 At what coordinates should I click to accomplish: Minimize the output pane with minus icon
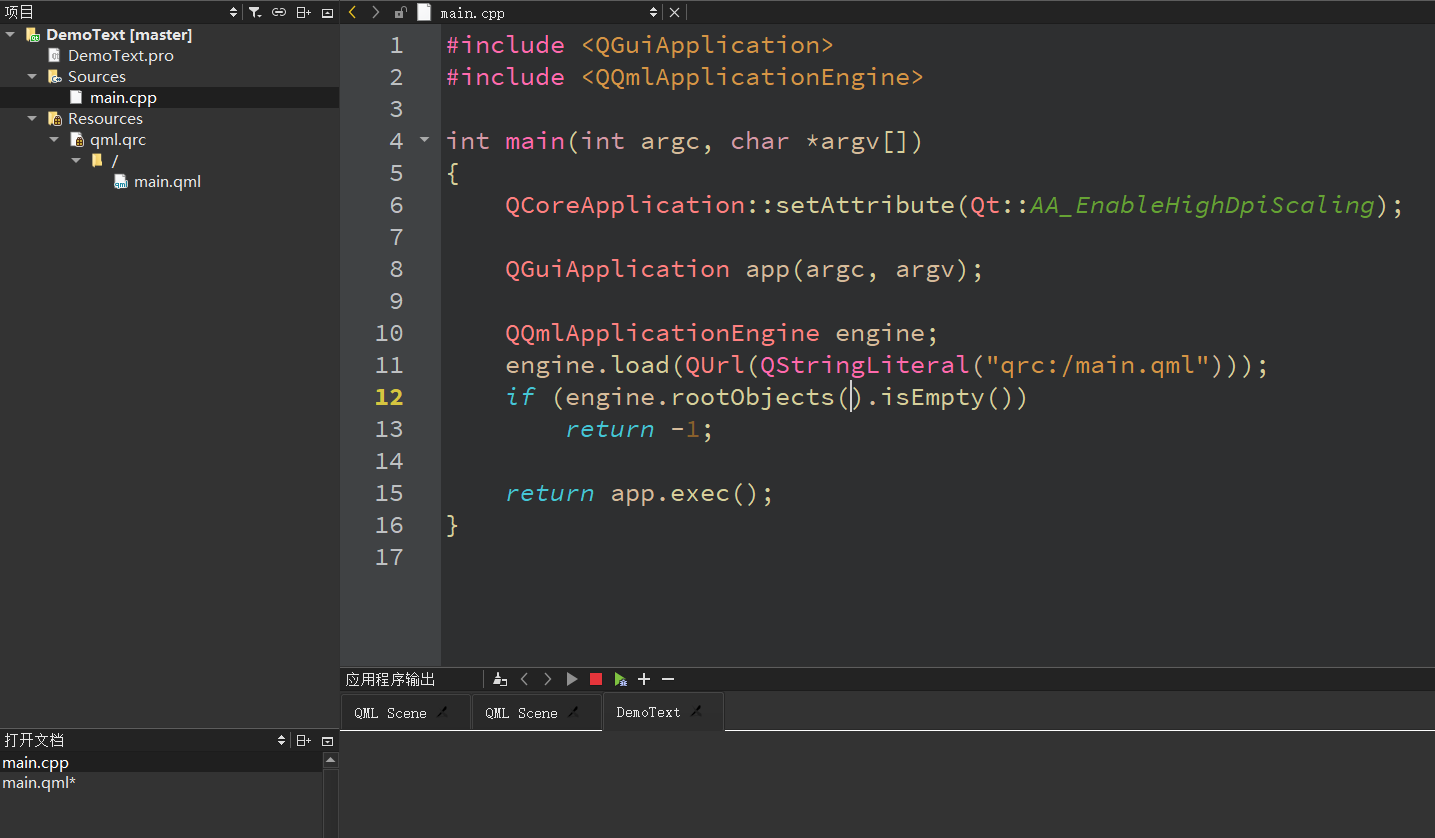668,679
